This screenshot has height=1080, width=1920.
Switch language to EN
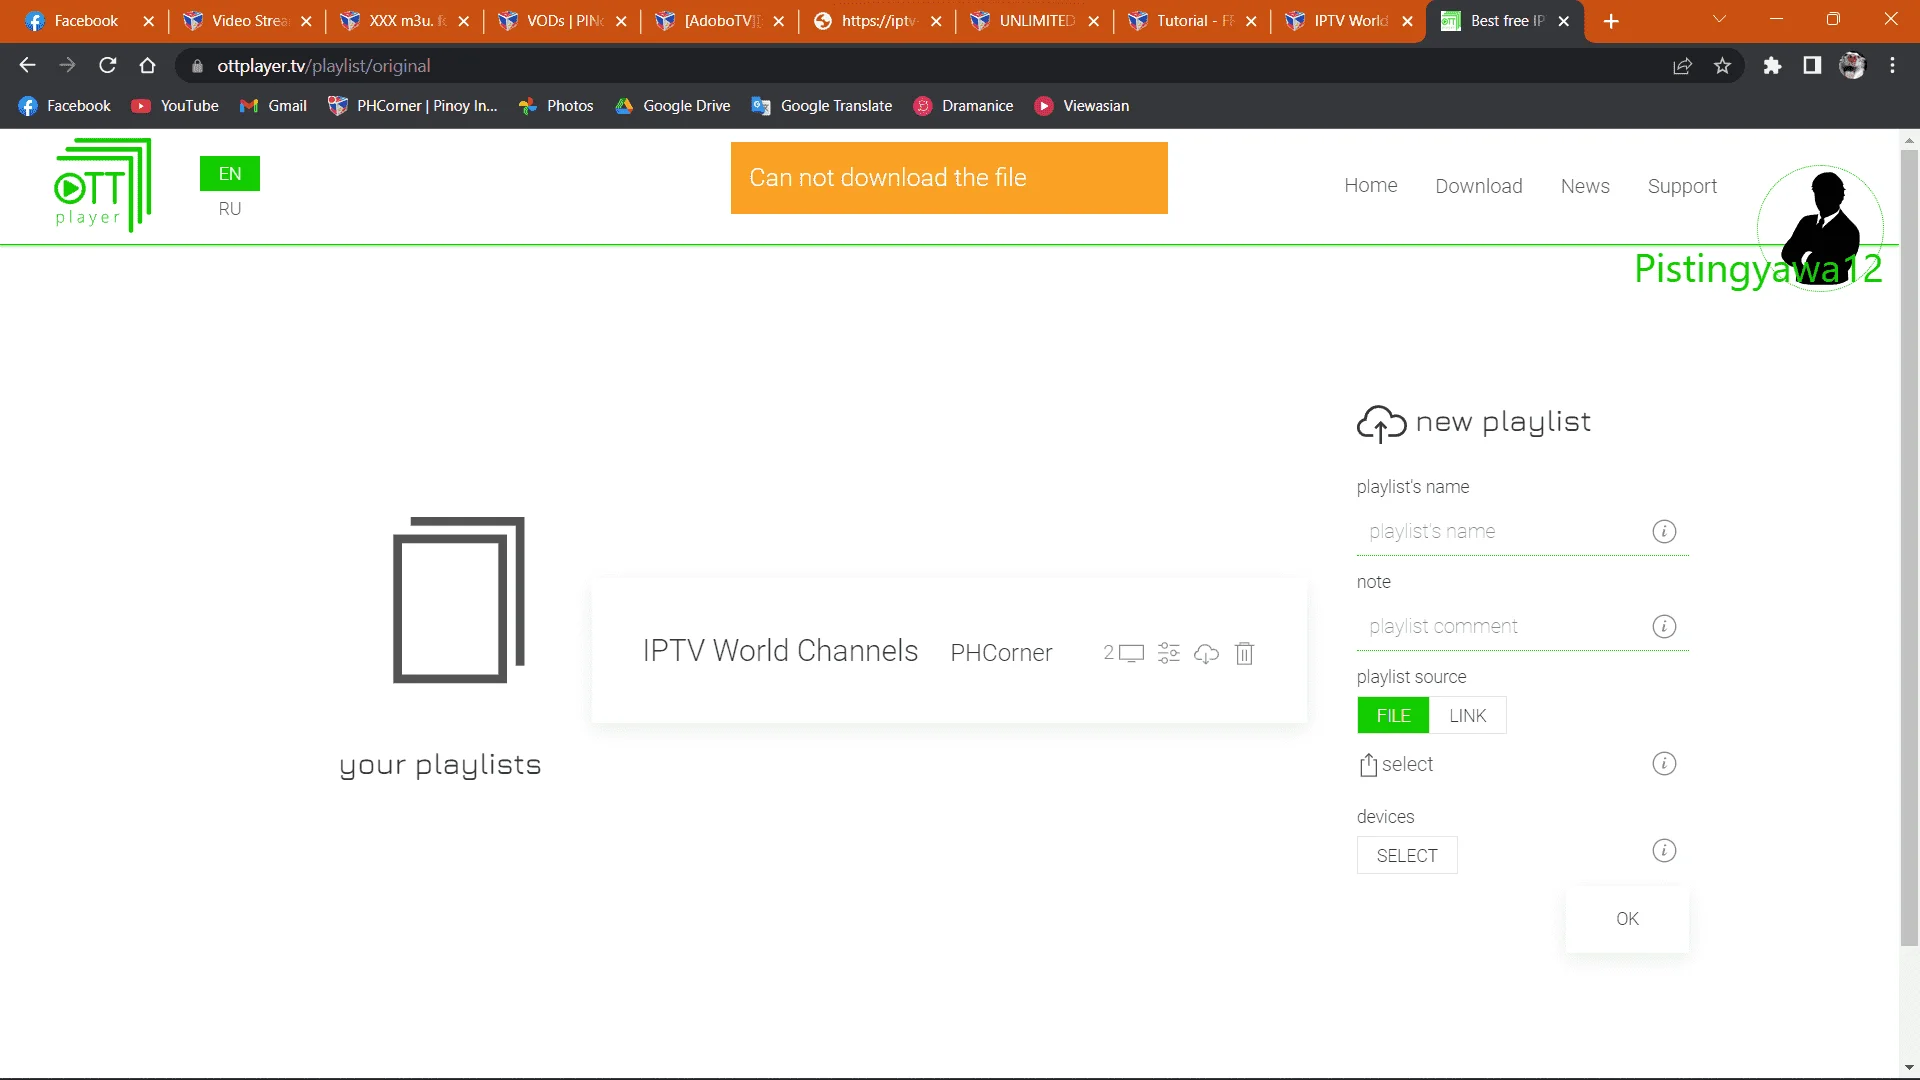click(x=230, y=174)
